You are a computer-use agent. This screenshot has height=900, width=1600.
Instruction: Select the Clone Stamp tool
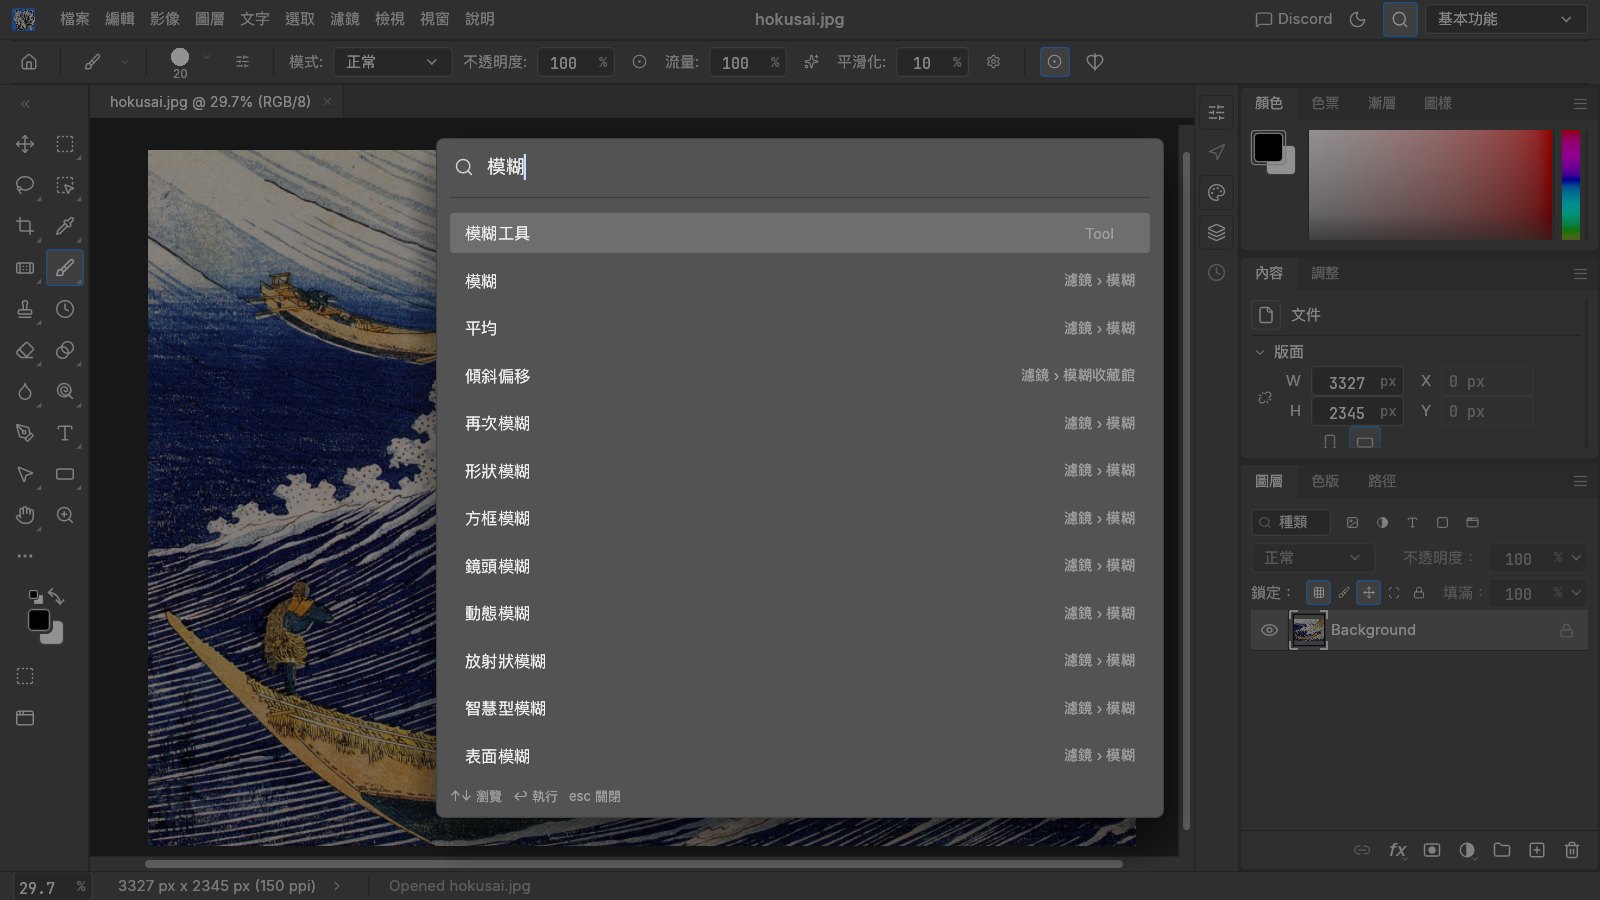(25, 309)
